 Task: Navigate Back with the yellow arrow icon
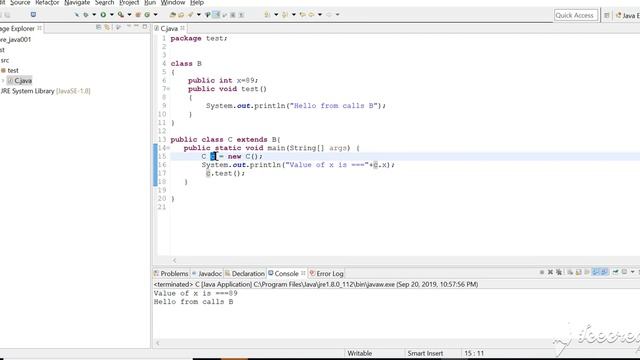(311, 15)
